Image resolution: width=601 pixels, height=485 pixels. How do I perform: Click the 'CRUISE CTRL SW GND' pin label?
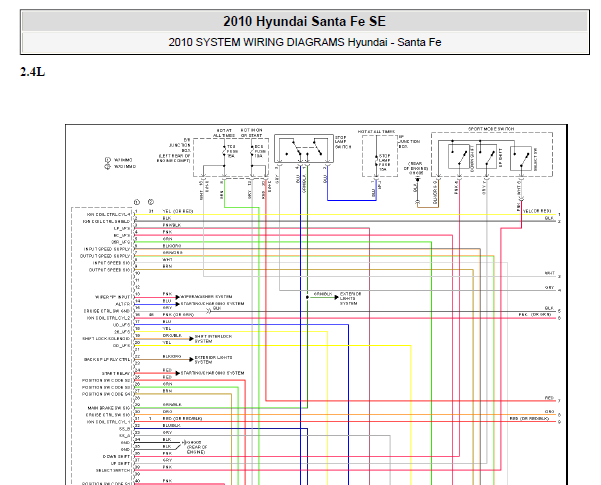(x=107, y=311)
